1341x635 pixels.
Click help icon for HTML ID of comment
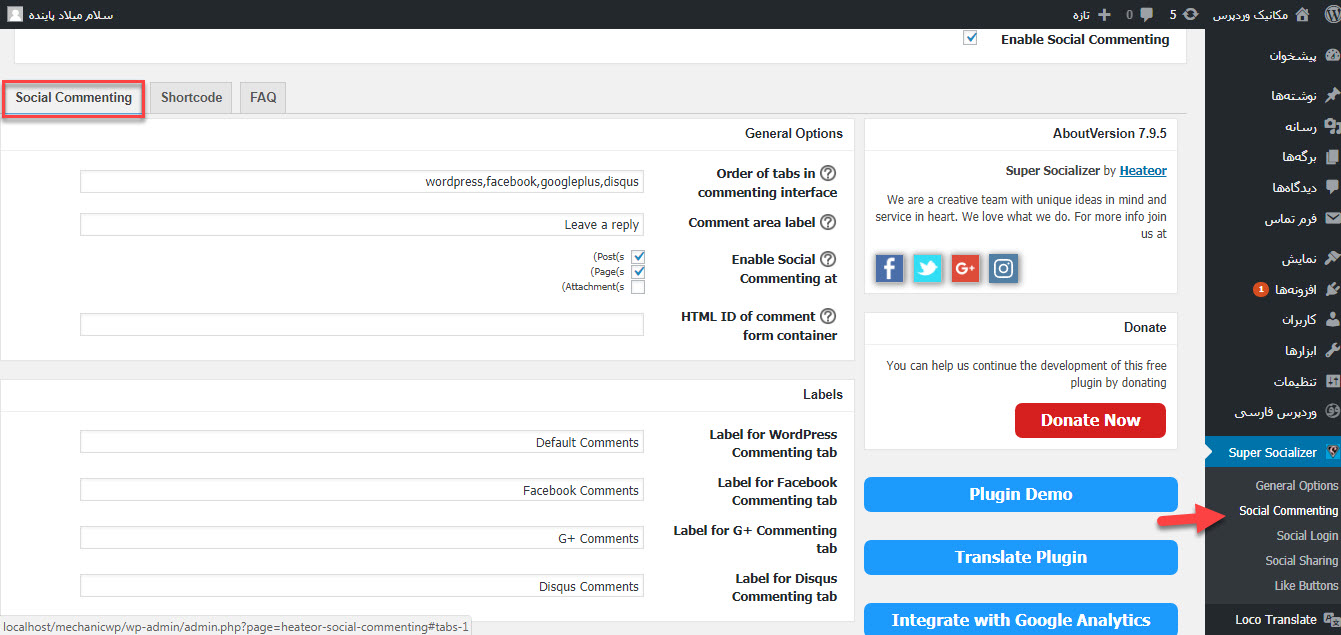(828, 317)
